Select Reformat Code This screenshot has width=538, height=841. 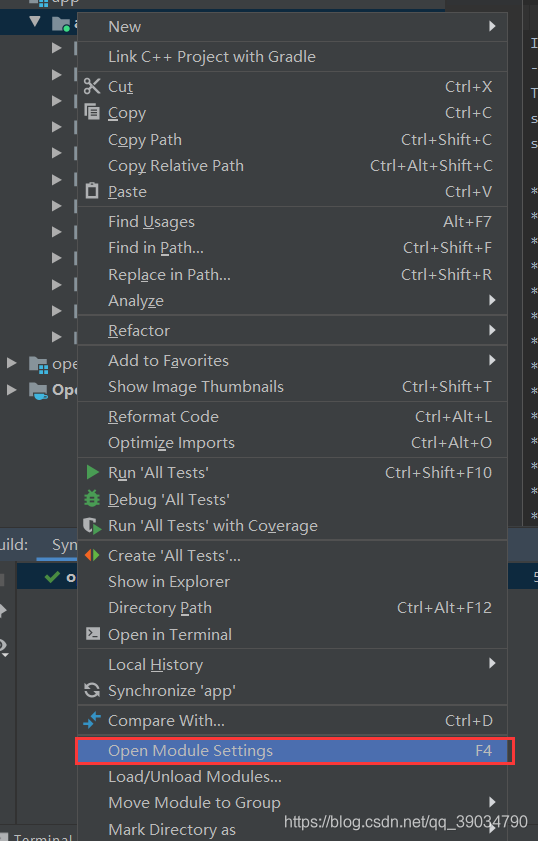tap(292, 417)
